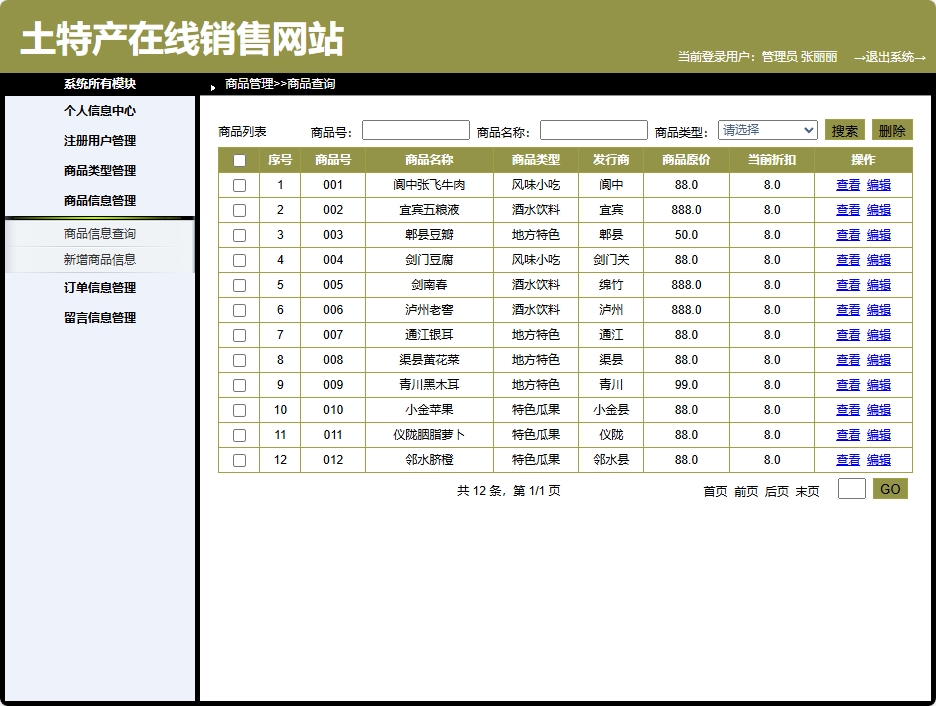Check the checkbox for 剑南春
This screenshot has width=936, height=706.
pyautogui.click(x=238, y=285)
